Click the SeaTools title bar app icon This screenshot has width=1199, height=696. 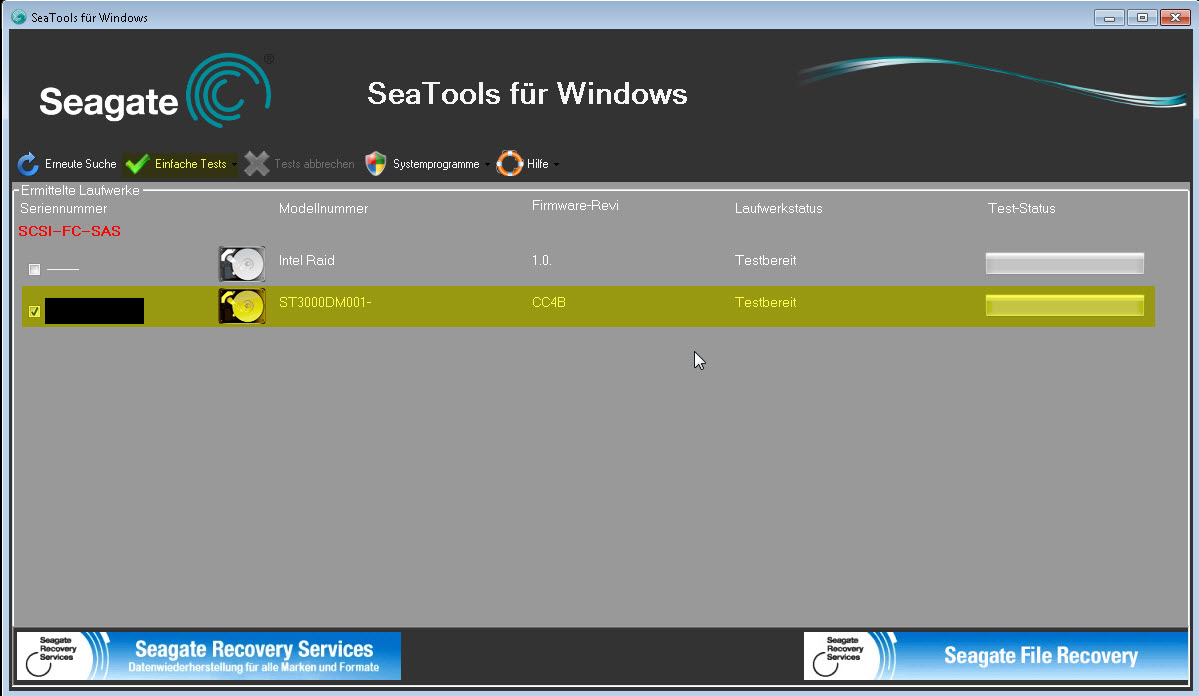pyautogui.click(x=18, y=17)
